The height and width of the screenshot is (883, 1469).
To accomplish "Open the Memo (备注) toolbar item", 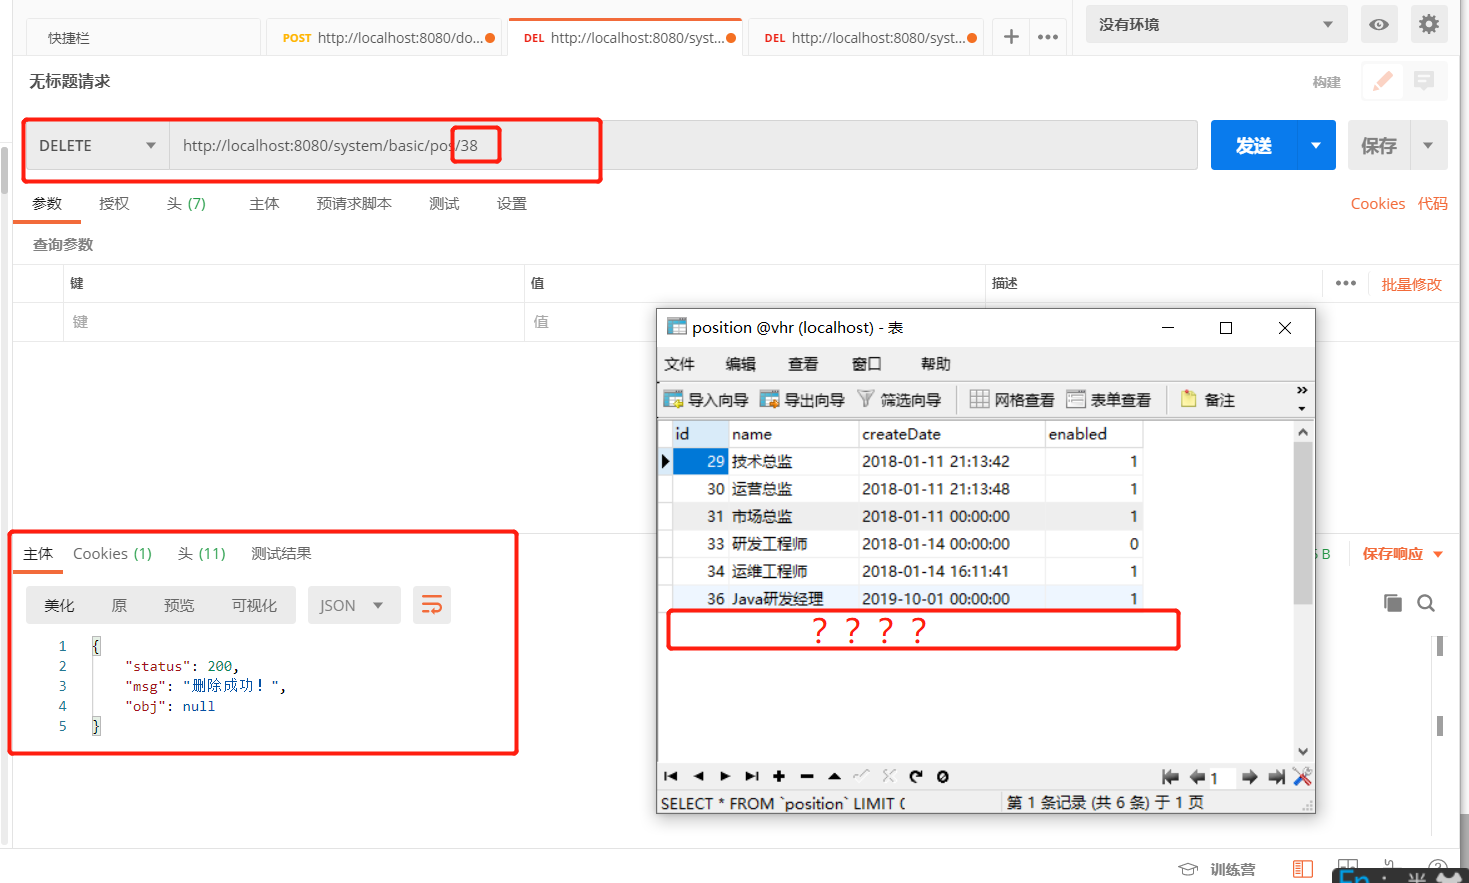I will coord(1208,399).
